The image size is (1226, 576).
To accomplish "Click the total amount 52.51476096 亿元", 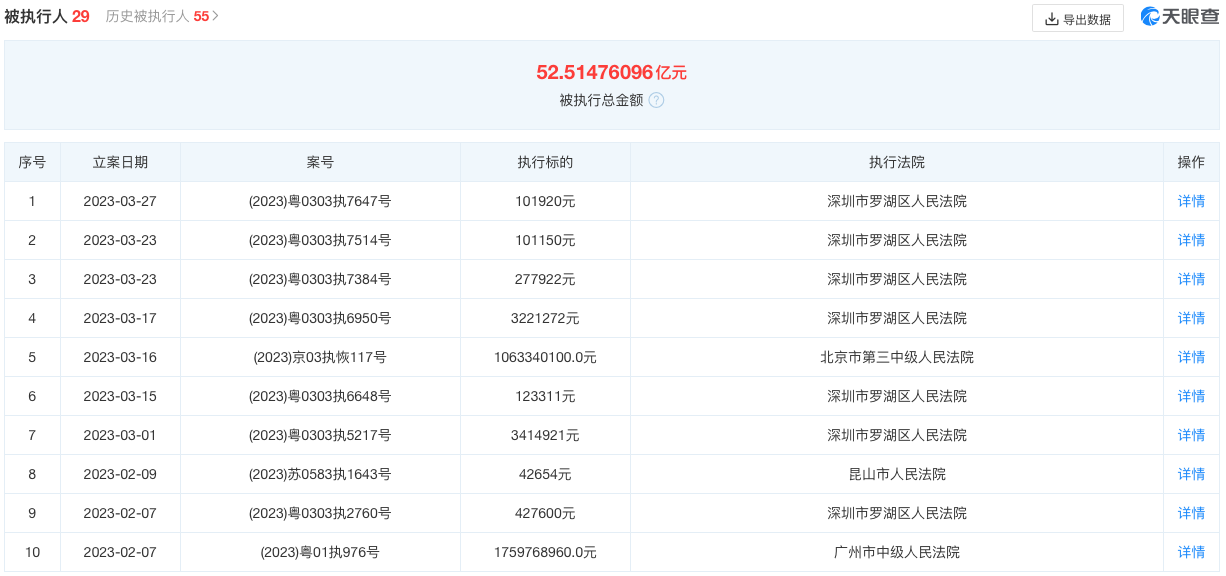I will [x=611, y=72].
